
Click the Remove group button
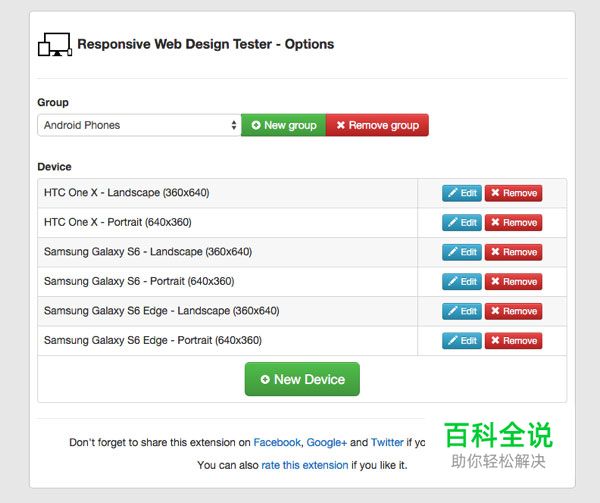377,125
